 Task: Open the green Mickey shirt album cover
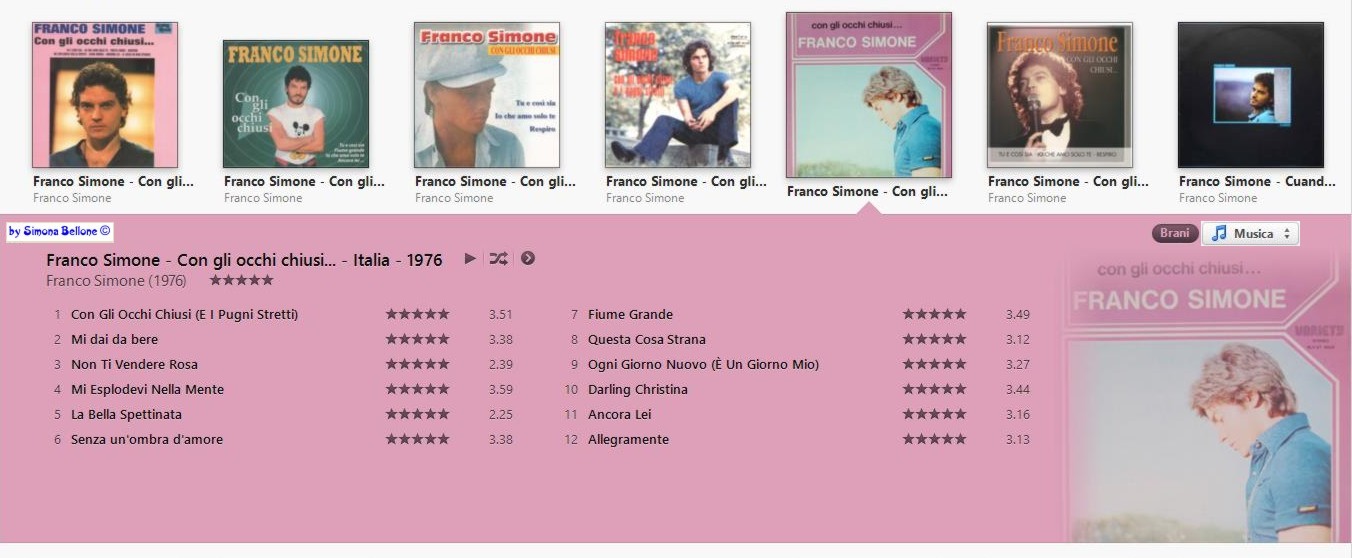pos(296,103)
